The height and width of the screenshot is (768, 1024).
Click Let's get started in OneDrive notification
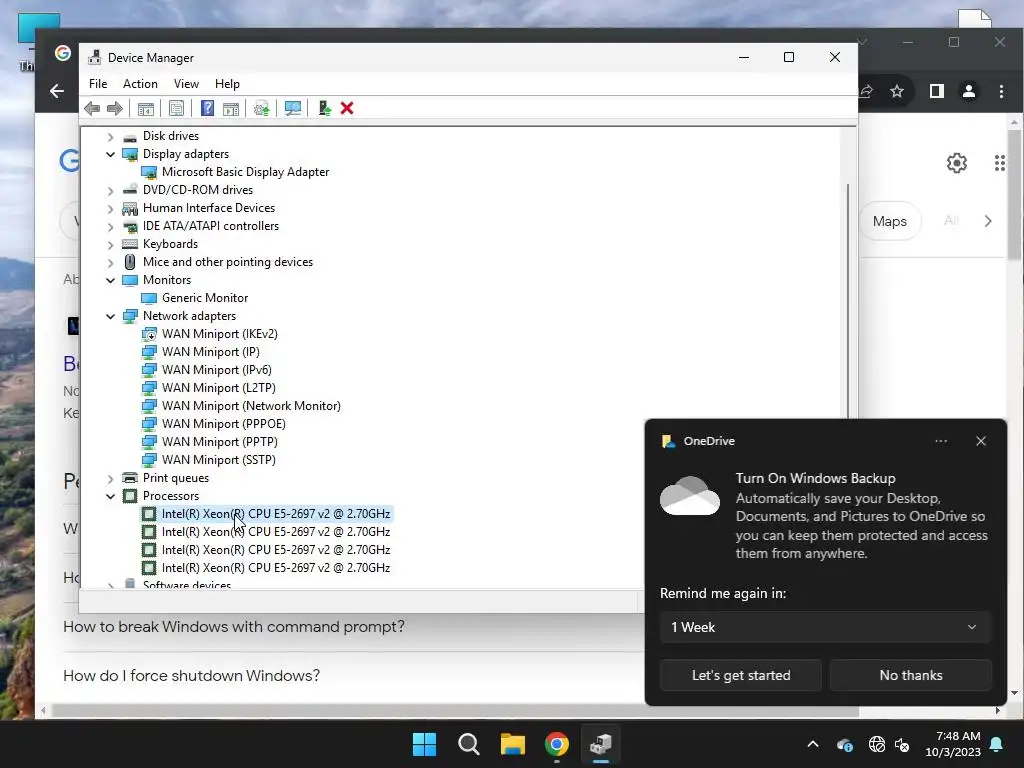(741, 675)
